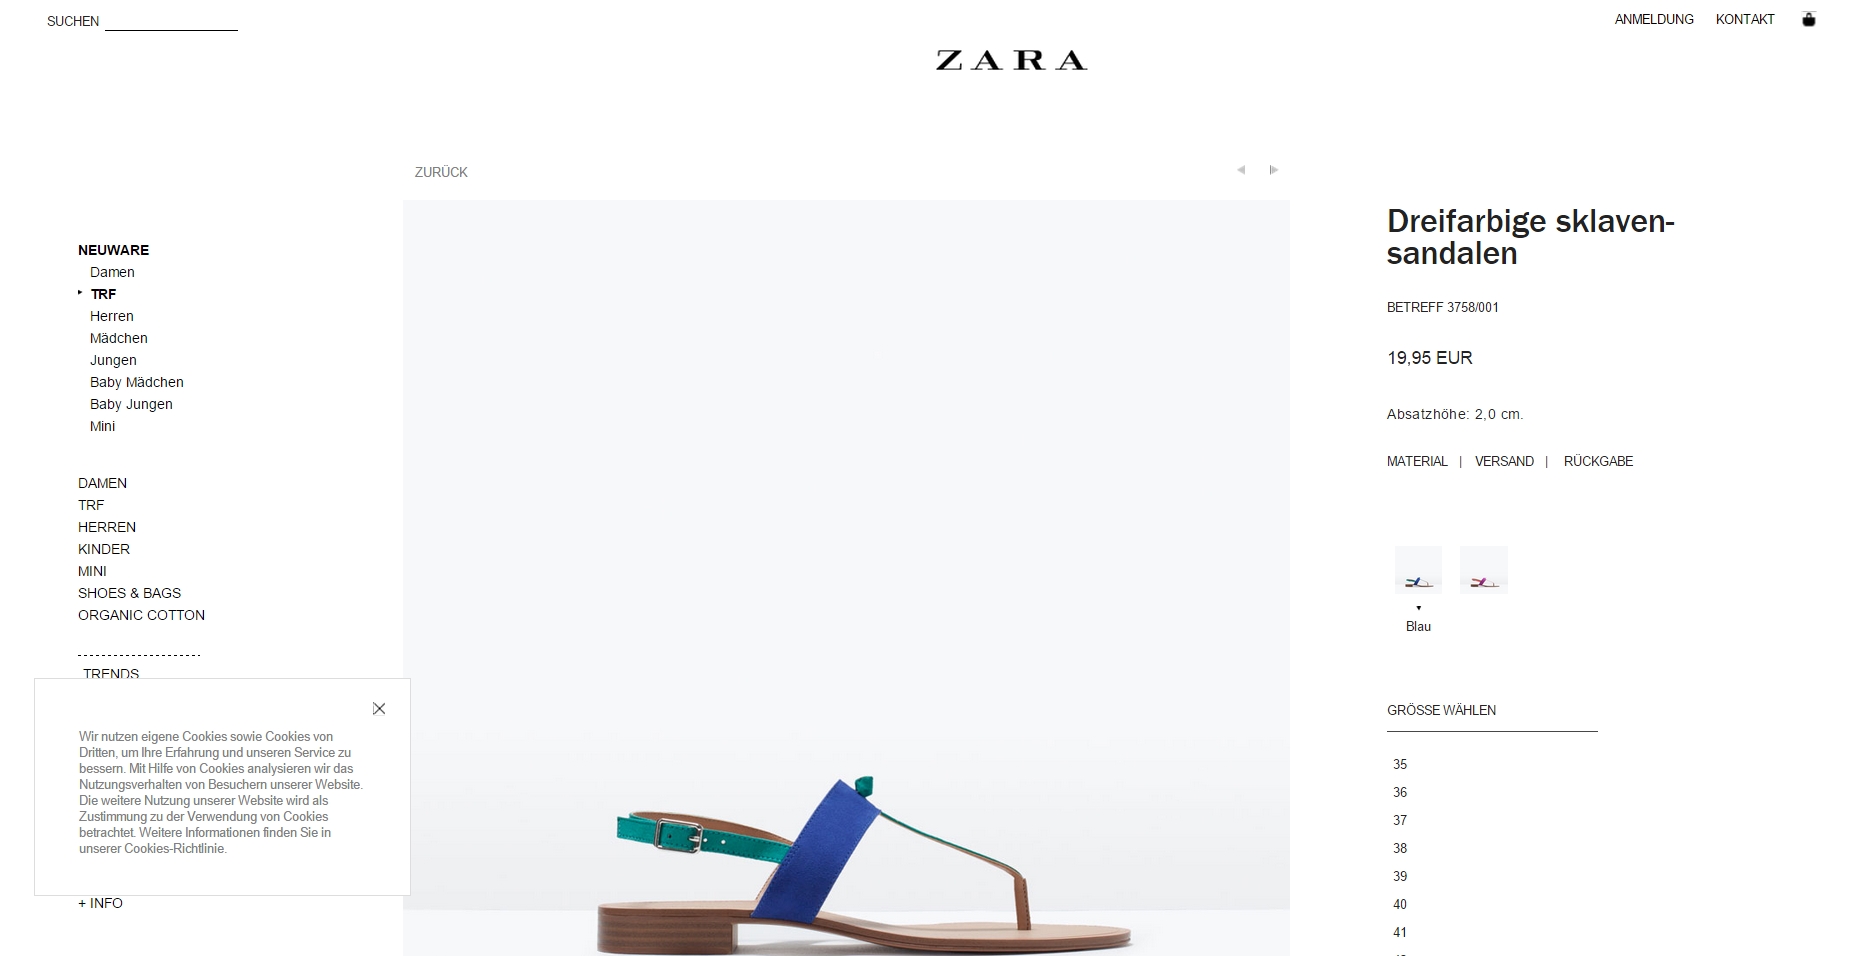Choose size 39
This screenshot has width=1869, height=956.
coord(1400,876)
